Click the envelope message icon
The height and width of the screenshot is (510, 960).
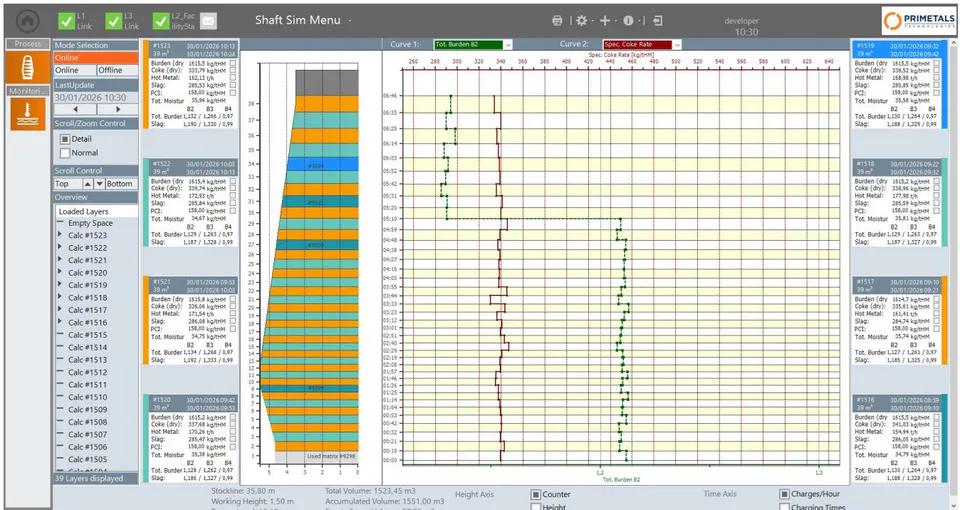click(x=208, y=21)
